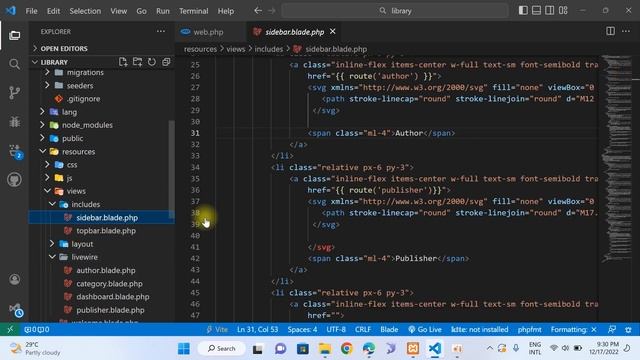Viewport: 640px width, 360px height.
Task: Expand the Open Editors section
Action: click(x=102, y=49)
